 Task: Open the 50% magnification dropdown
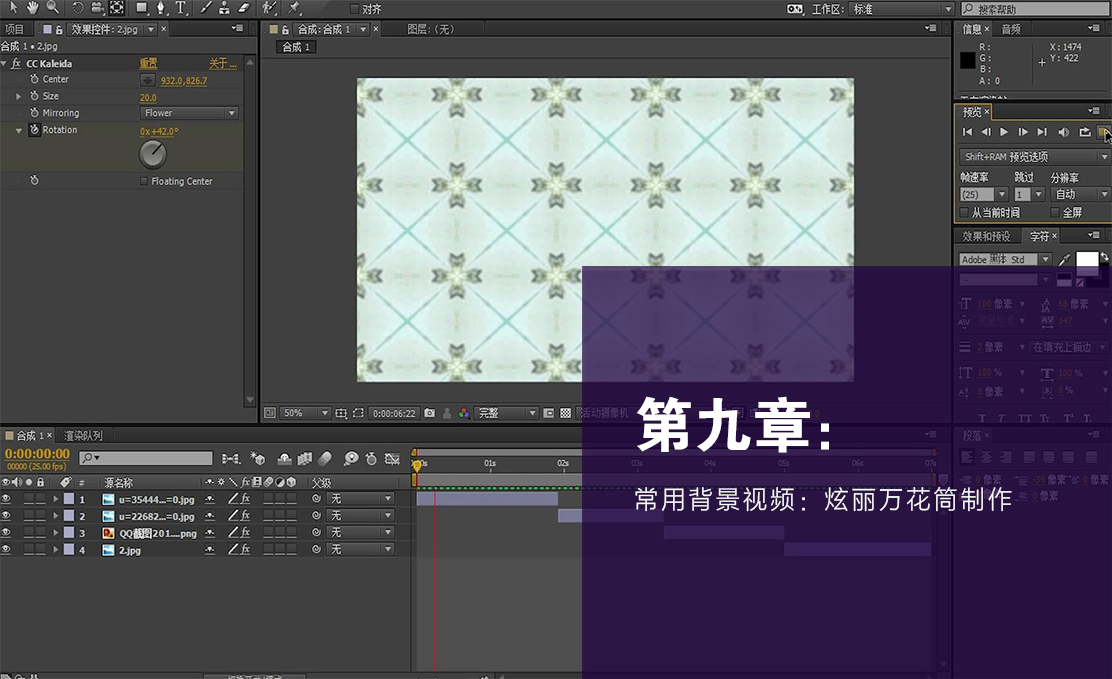(306, 413)
